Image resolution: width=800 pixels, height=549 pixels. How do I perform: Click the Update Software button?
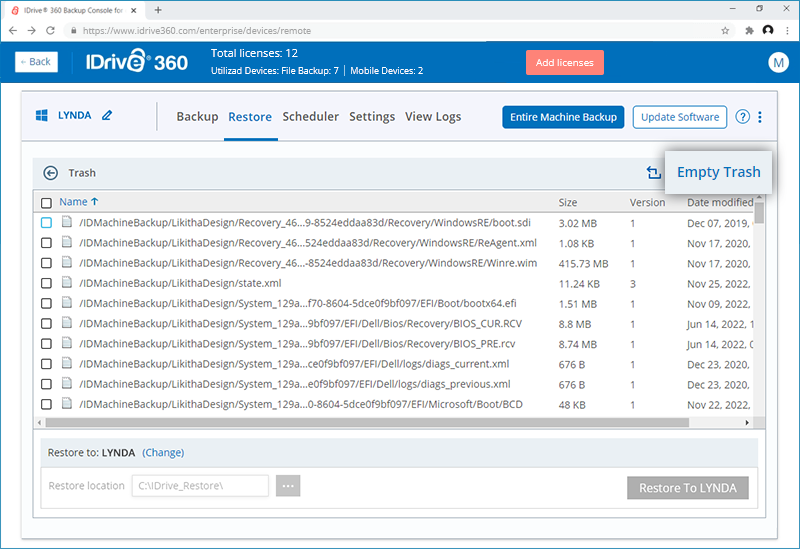pyautogui.click(x=680, y=117)
